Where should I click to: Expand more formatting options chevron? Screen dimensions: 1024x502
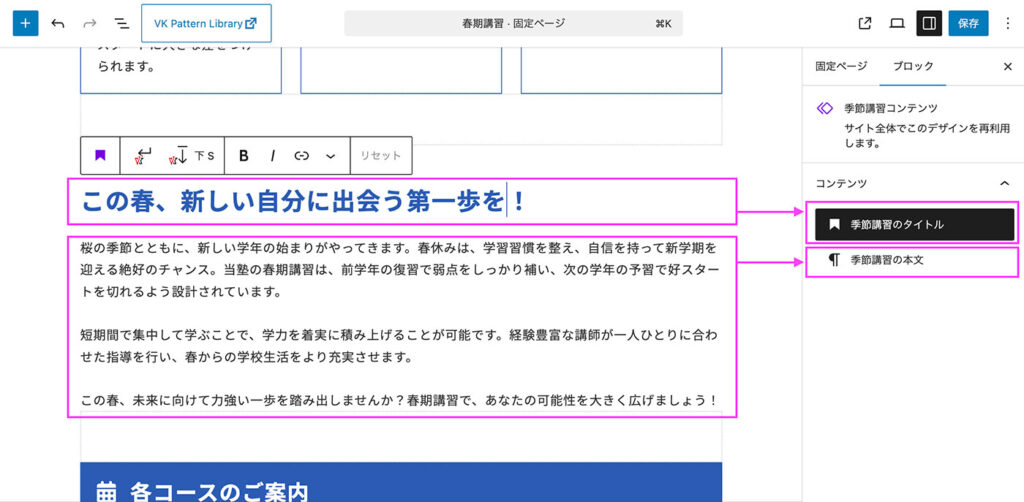331,156
